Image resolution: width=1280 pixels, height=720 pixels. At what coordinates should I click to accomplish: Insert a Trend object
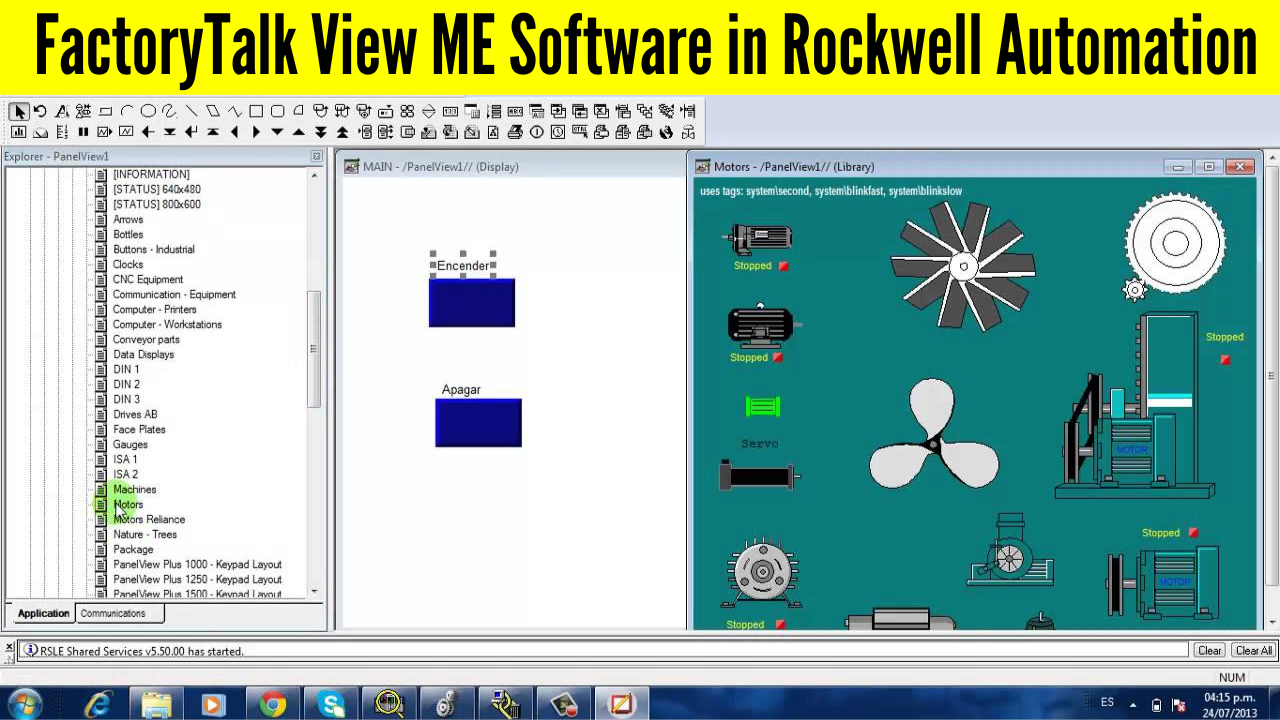pos(126,132)
